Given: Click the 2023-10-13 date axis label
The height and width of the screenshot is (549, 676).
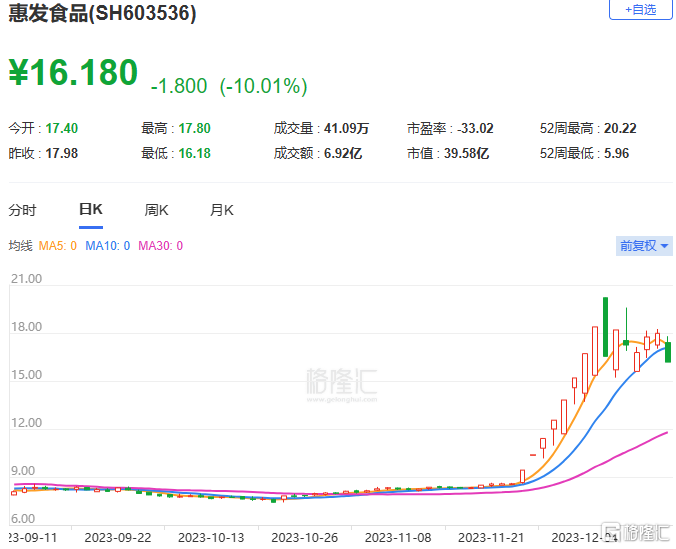Looking at the screenshot, I should point(211,538).
